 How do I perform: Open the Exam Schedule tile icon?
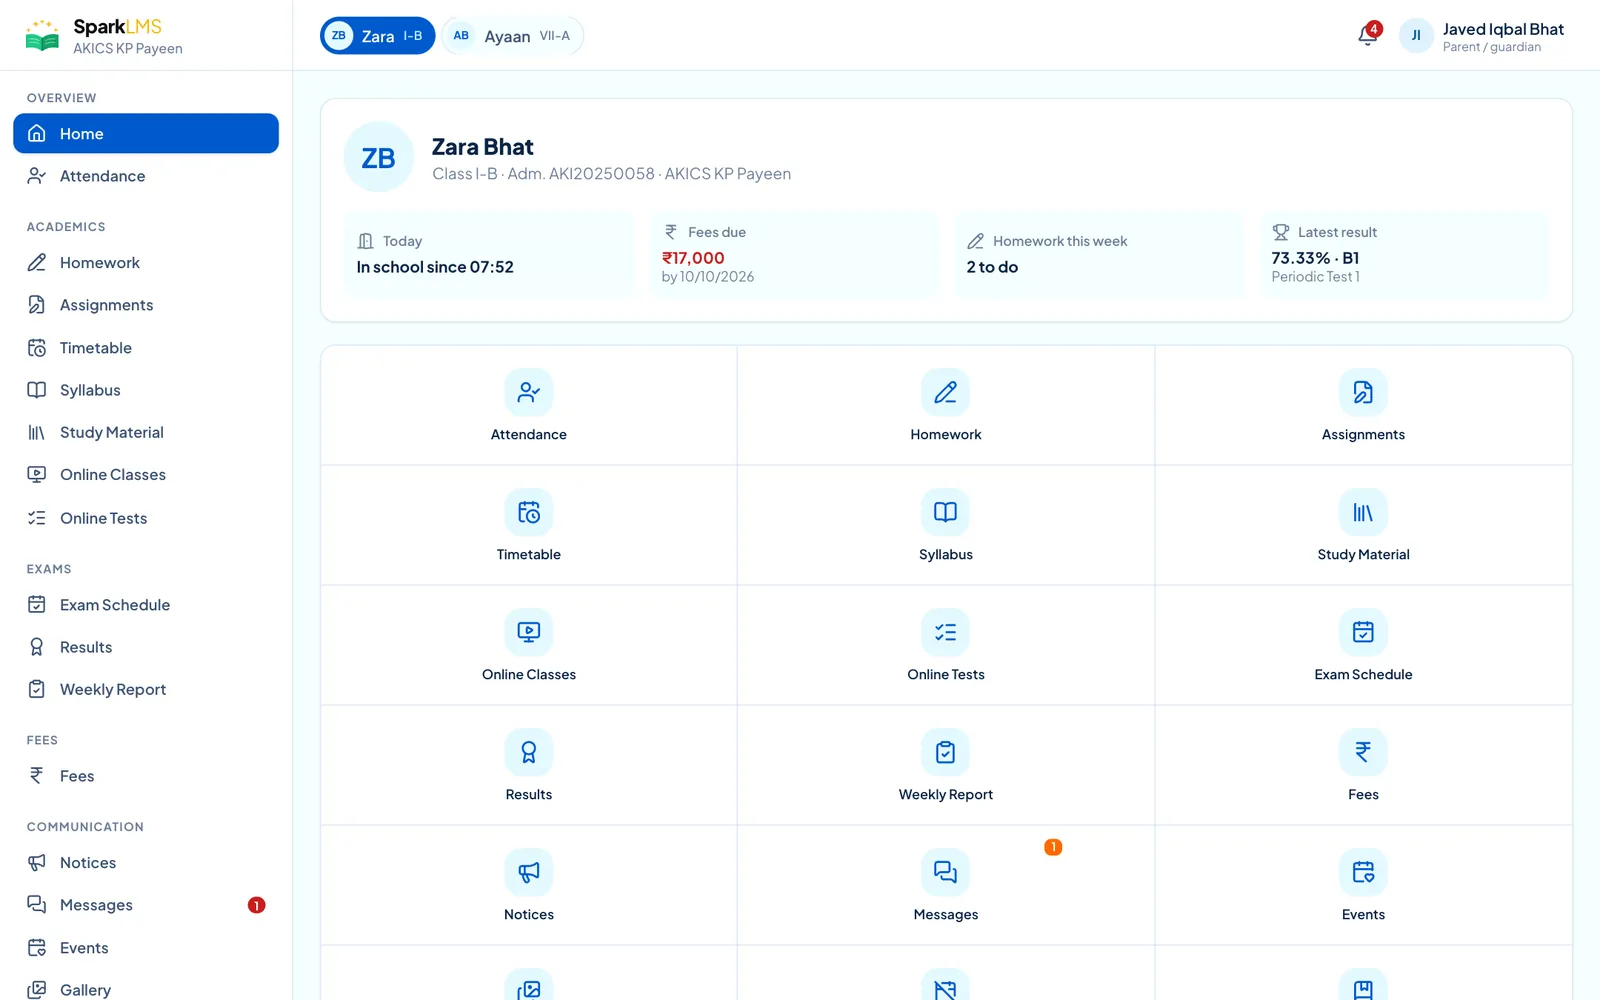coord(1363,632)
